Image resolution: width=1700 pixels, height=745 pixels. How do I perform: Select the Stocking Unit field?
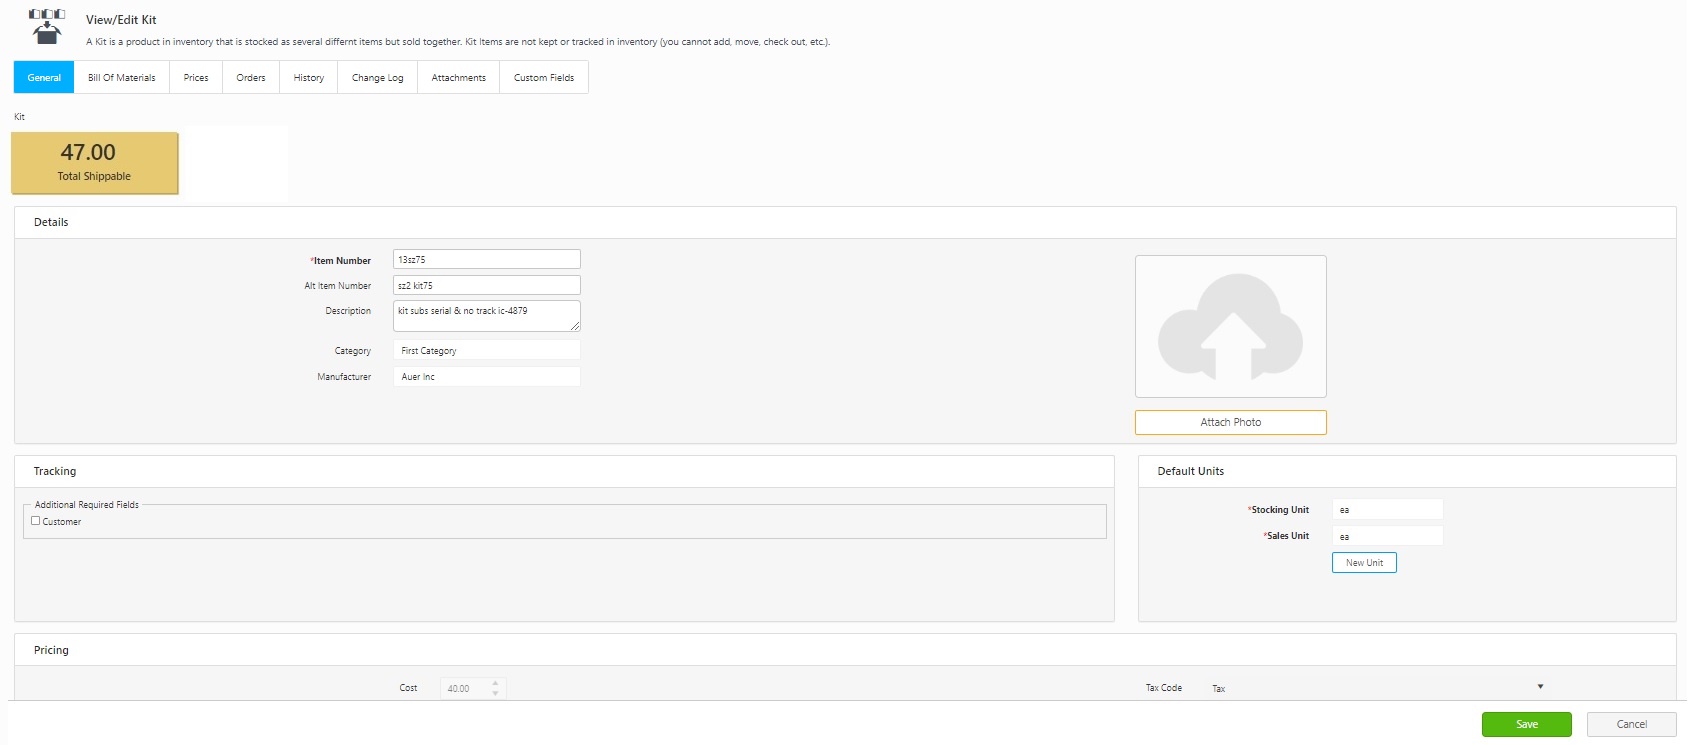pos(1387,510)
